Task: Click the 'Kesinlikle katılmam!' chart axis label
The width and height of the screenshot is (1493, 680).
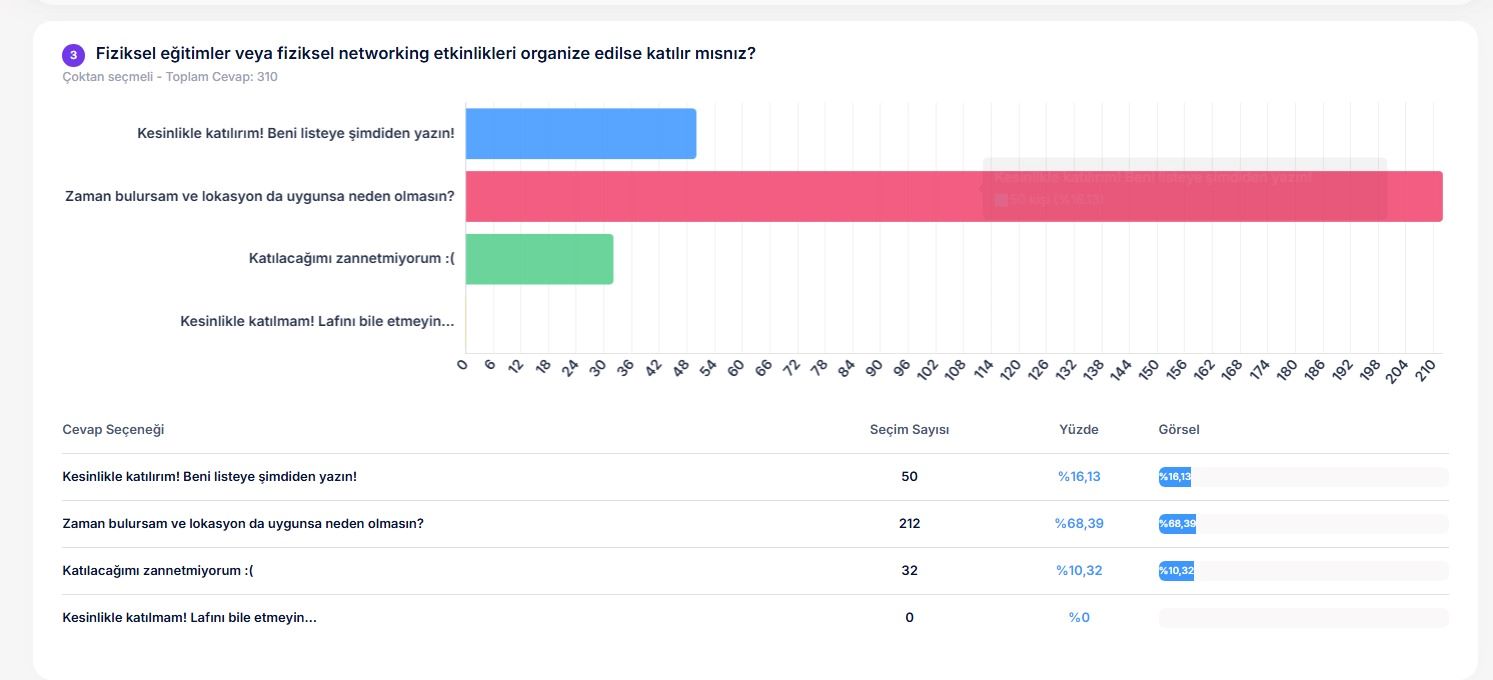Action: [317, 321]
